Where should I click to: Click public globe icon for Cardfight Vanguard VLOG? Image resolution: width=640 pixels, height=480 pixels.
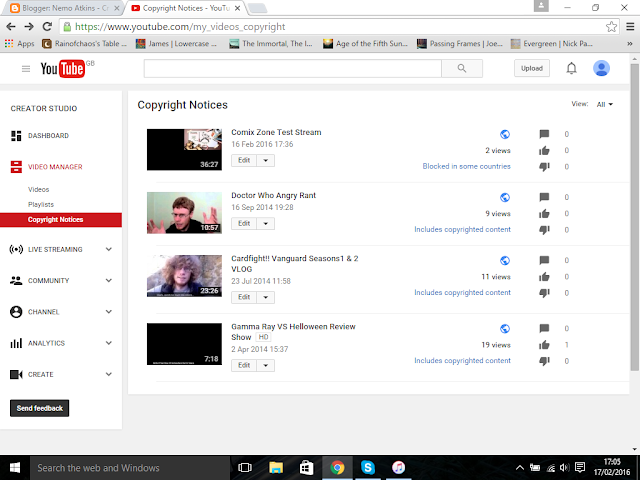(505, 260)
